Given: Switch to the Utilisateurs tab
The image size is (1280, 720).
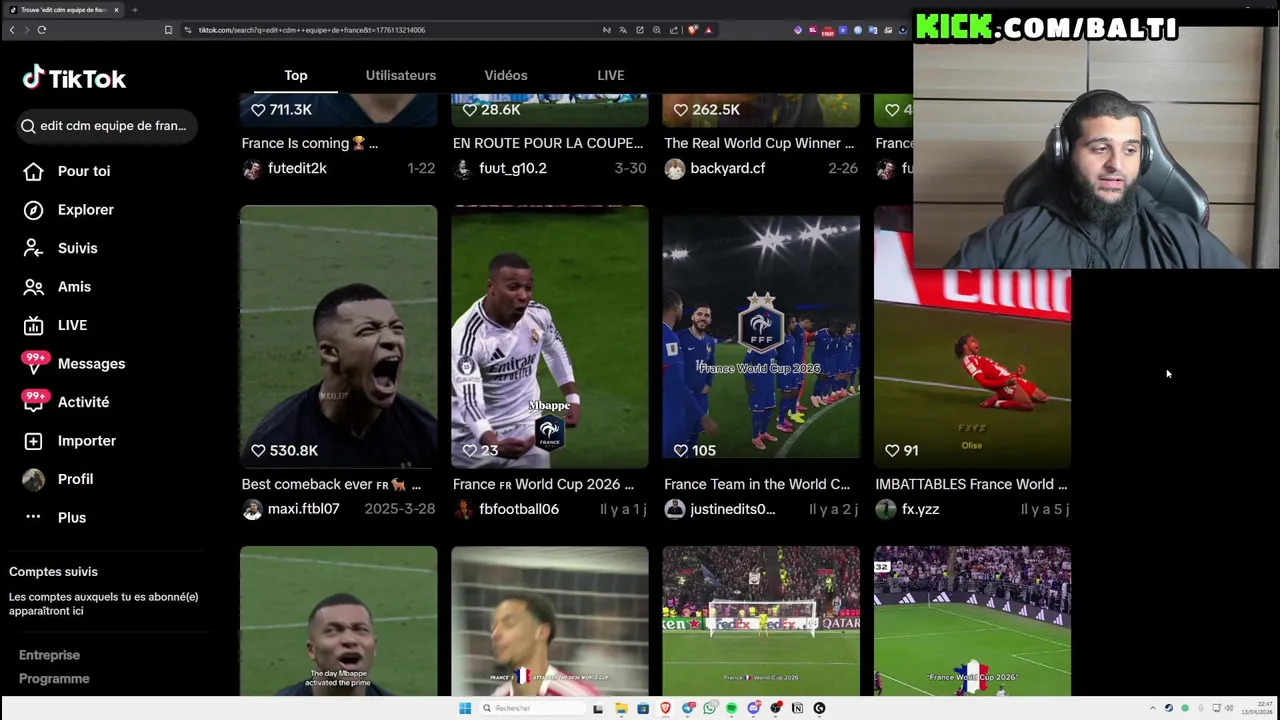Looking at the screenshot, I should [401, 75].
